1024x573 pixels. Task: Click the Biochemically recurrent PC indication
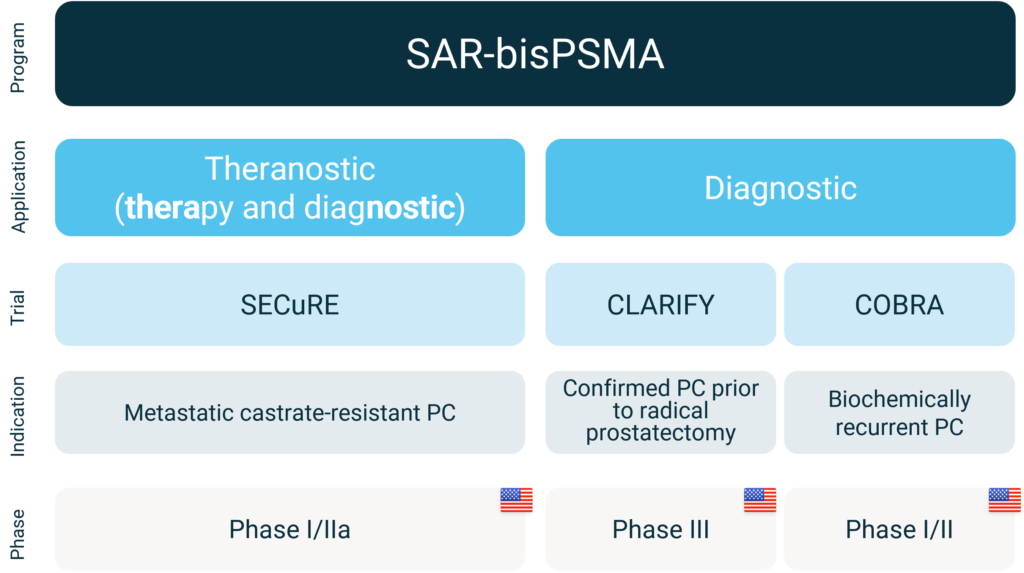point(899,412)
